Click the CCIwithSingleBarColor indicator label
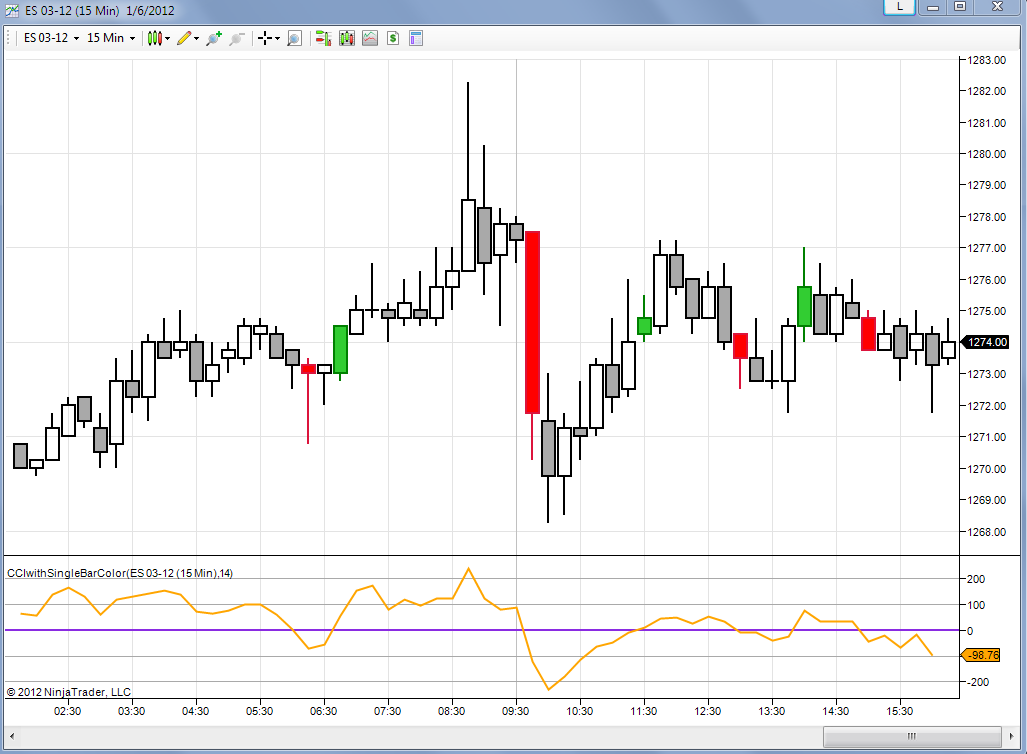The width and height of the screenshot is (1027, 754). tap(120, 573)
